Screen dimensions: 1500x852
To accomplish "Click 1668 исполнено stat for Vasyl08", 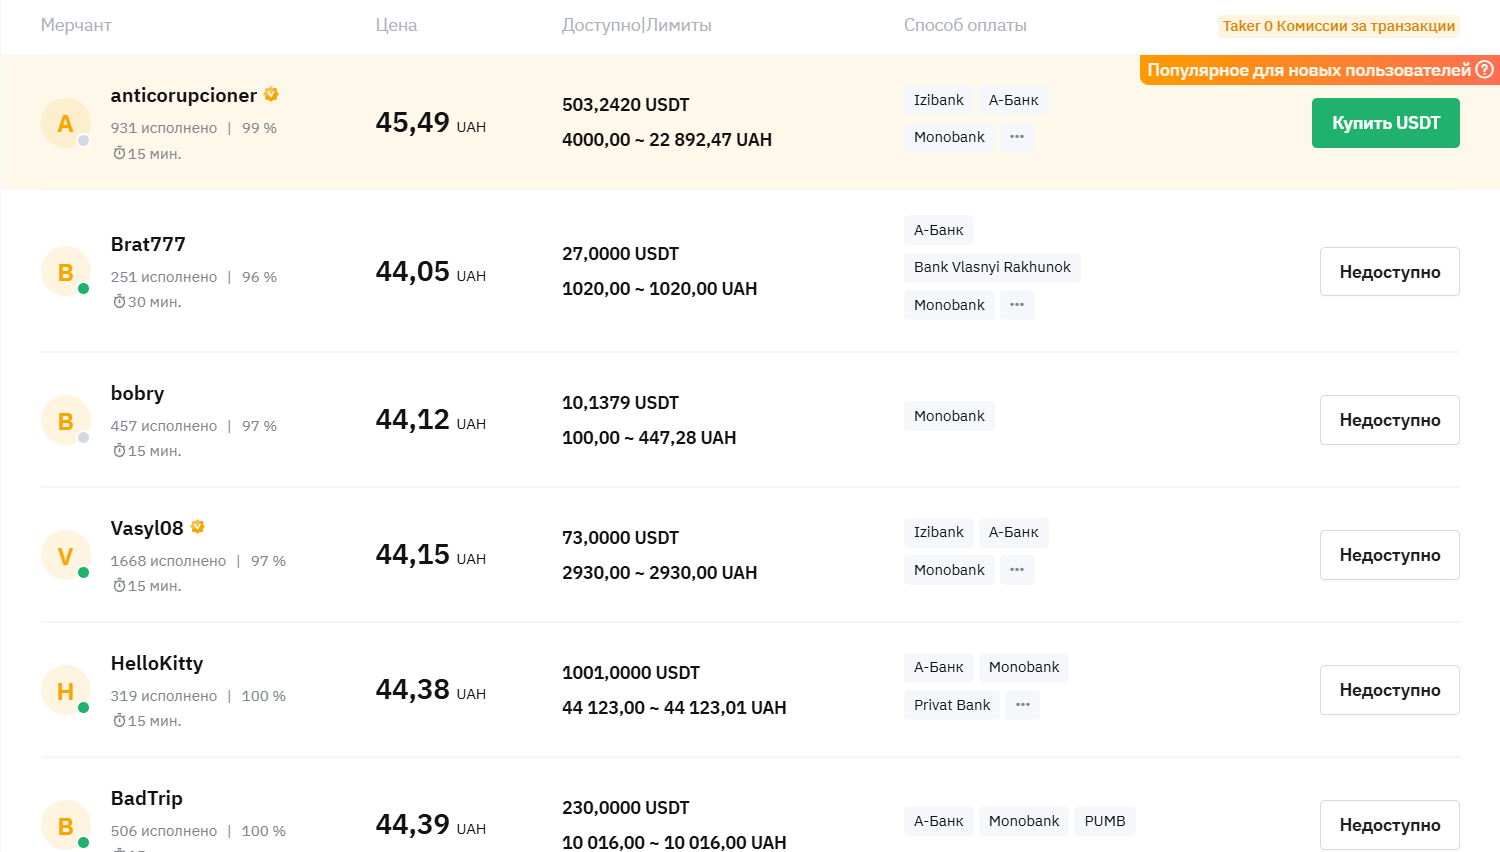I will [168, 561].
